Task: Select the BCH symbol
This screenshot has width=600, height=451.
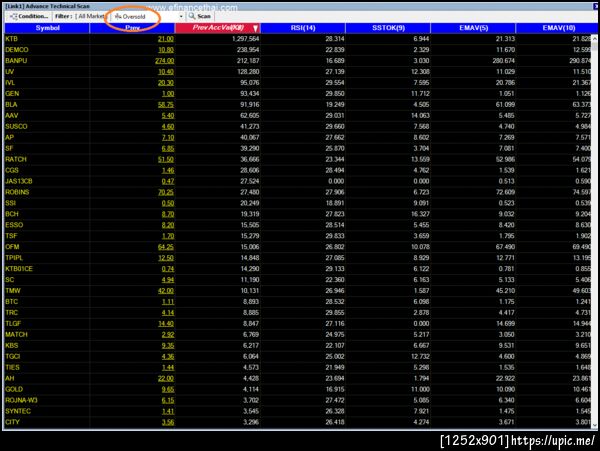Action: click(x=12, y=214)
